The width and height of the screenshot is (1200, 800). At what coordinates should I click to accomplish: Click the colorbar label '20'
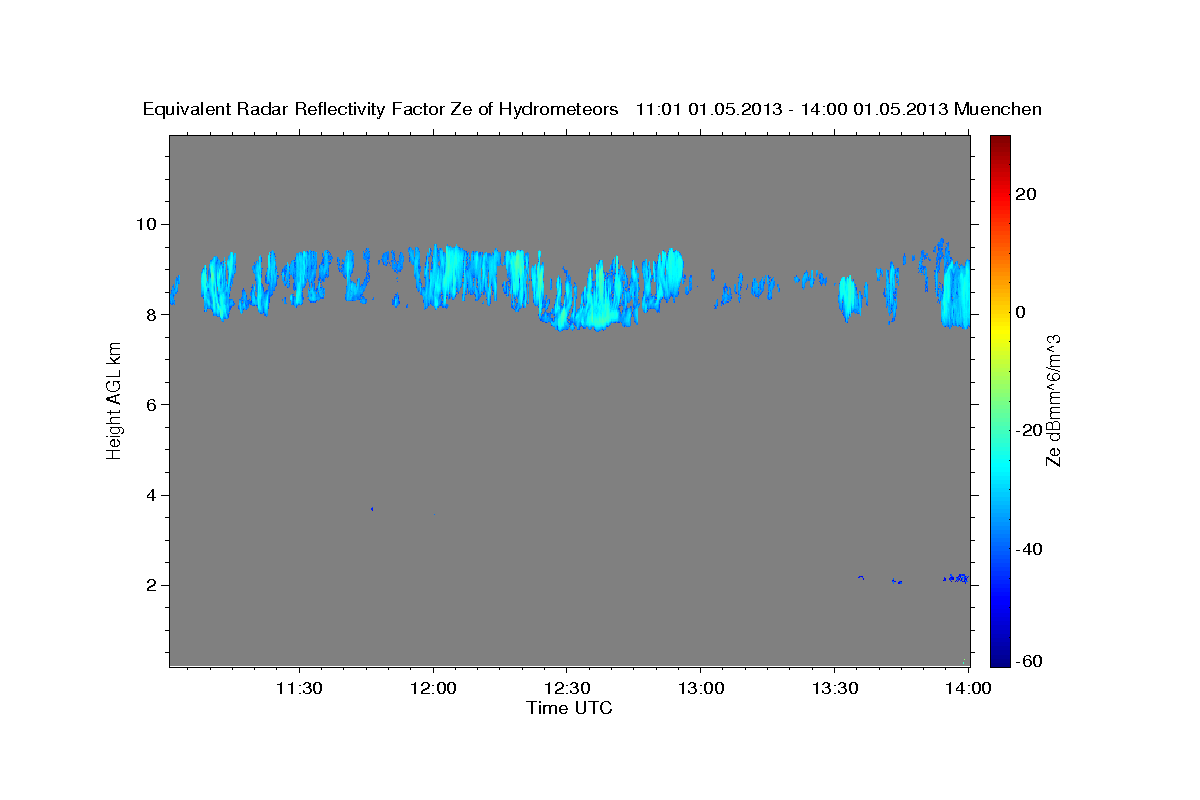[1026, 194]
